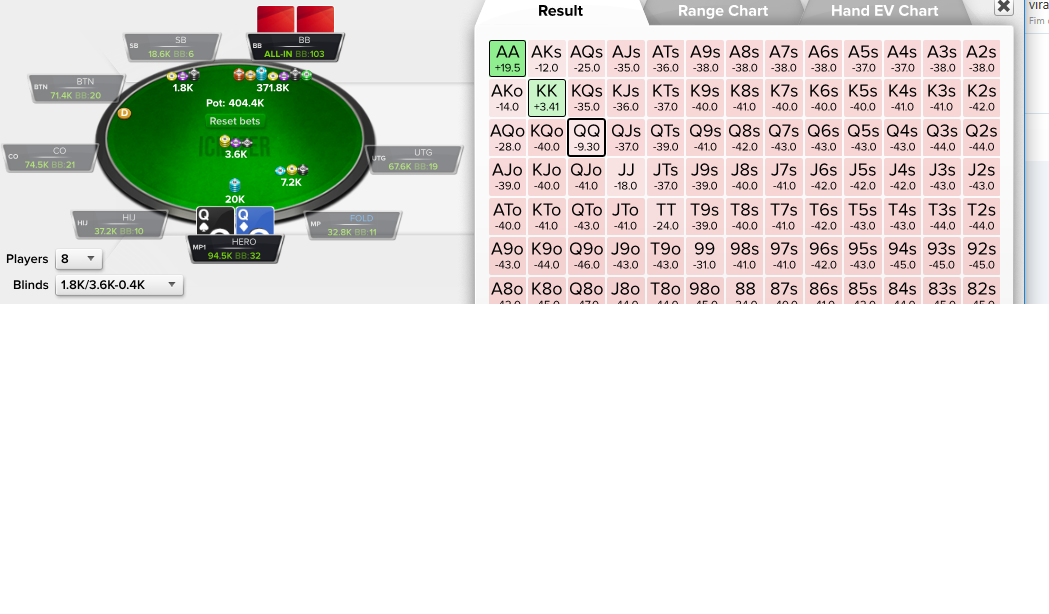Select the A5s hand cell
The height and width of the screenshot is (614, 1049).
coord(863,58)
